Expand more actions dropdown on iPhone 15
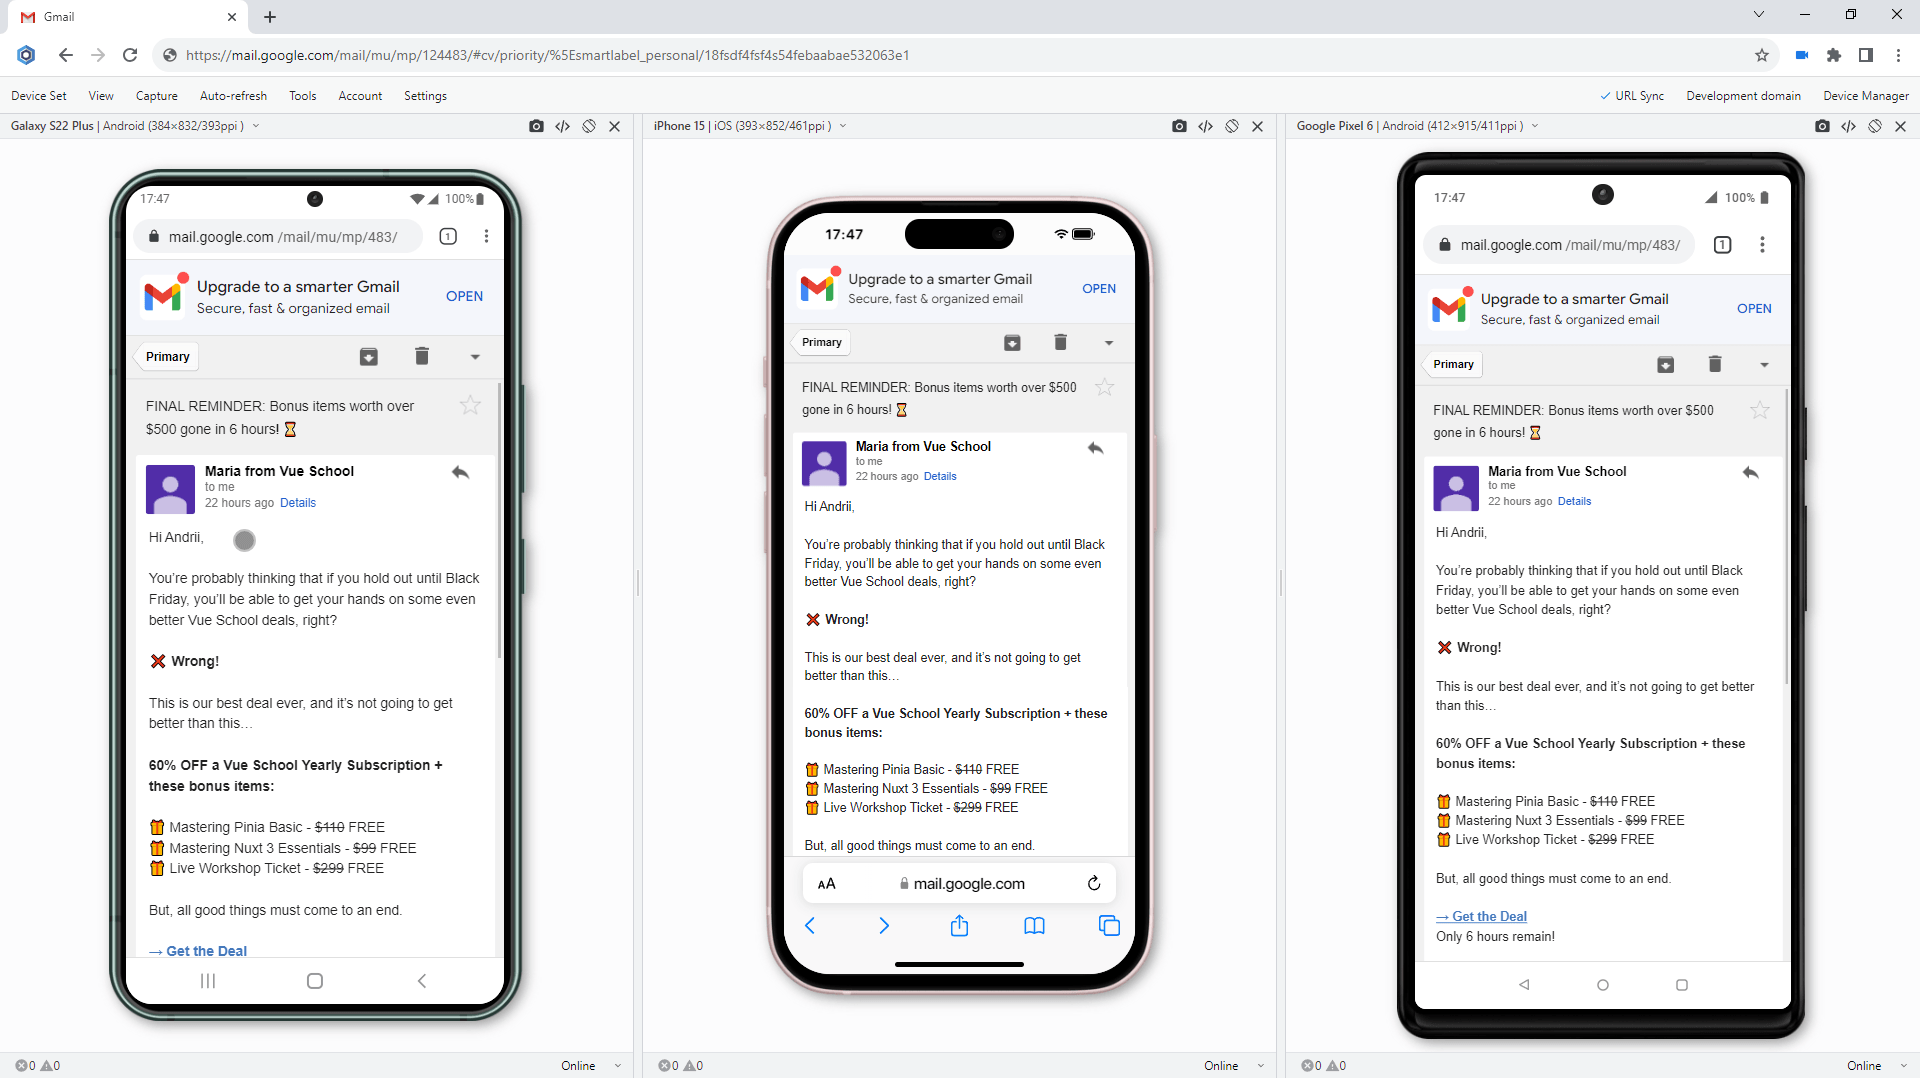 1109,343
